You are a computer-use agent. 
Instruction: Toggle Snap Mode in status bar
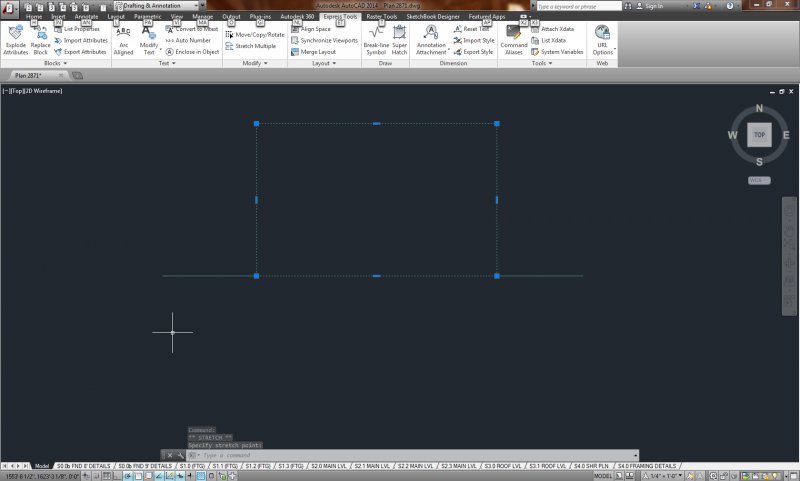click(x=96, y=476)
